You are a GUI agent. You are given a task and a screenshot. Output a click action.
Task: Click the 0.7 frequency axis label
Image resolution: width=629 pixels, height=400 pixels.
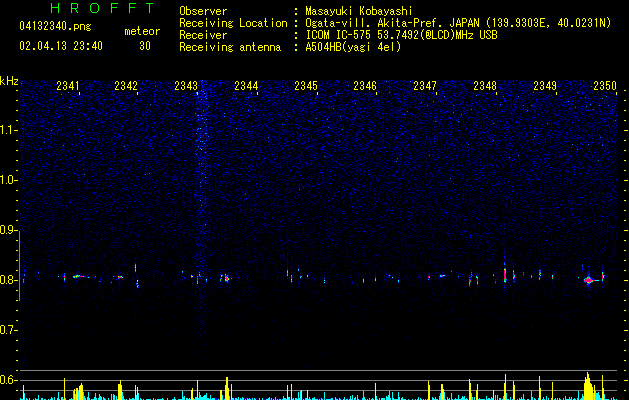pyautogui.click(x=9, y=330)
